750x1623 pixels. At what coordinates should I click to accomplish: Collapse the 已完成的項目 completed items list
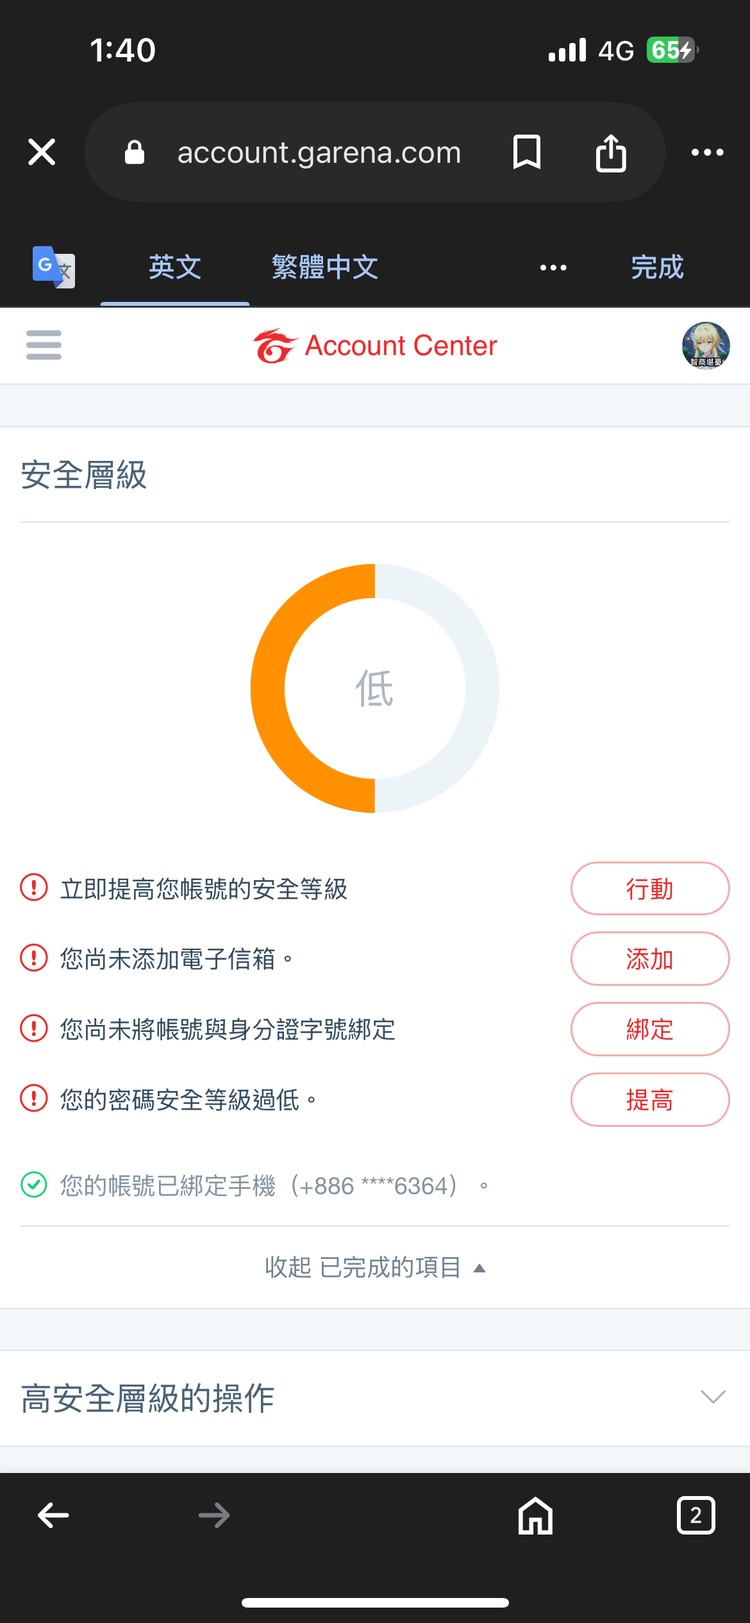point(375,1268)
